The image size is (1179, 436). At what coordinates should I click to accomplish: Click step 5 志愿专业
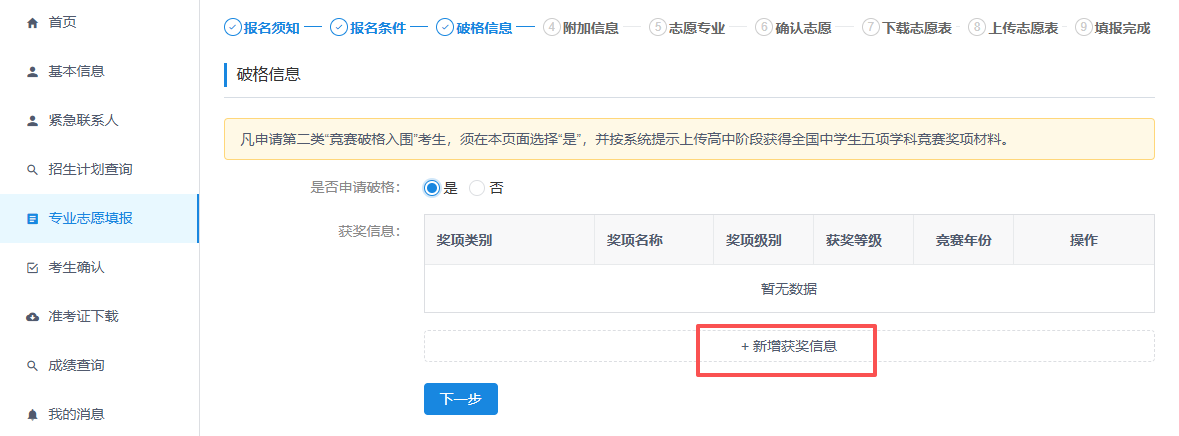coord(687,28)
